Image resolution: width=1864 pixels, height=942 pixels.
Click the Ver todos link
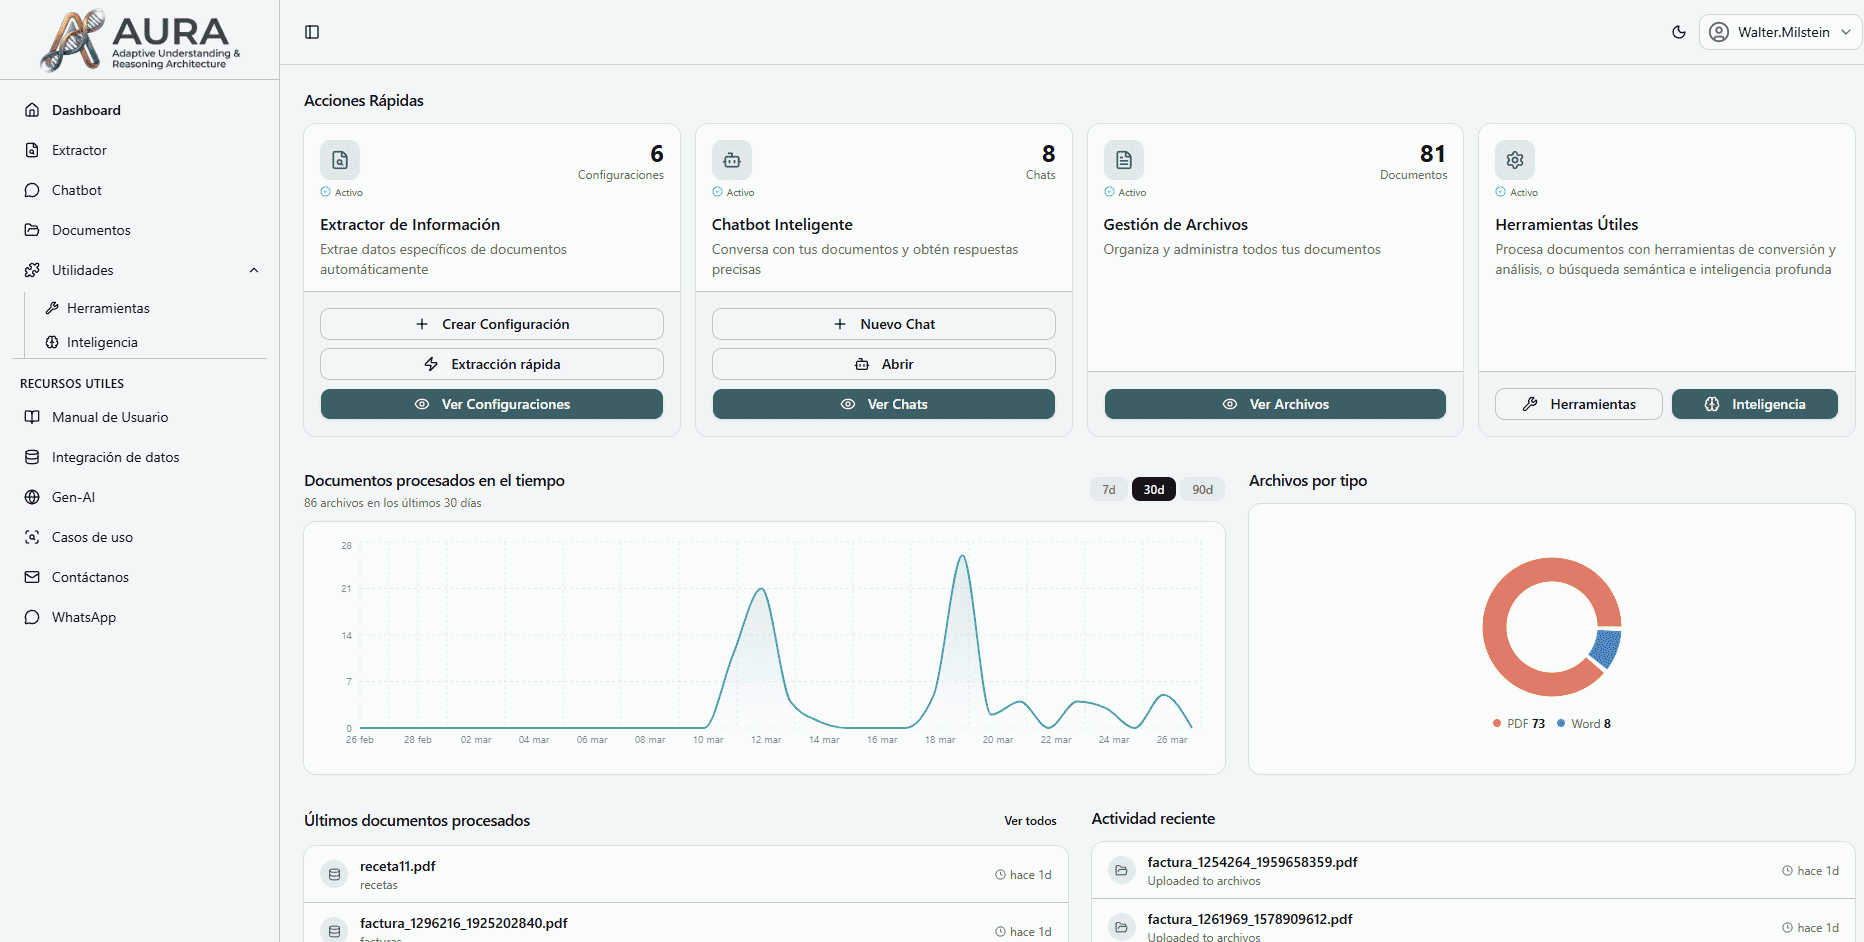pos(1030,821)
